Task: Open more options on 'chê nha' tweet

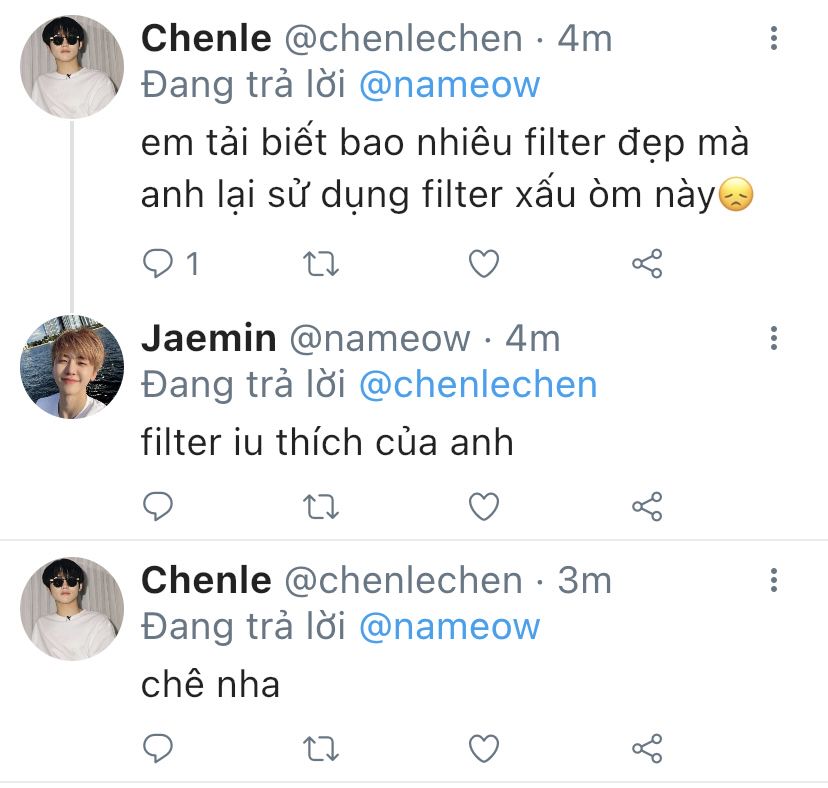Action: [x=774, y=580]
